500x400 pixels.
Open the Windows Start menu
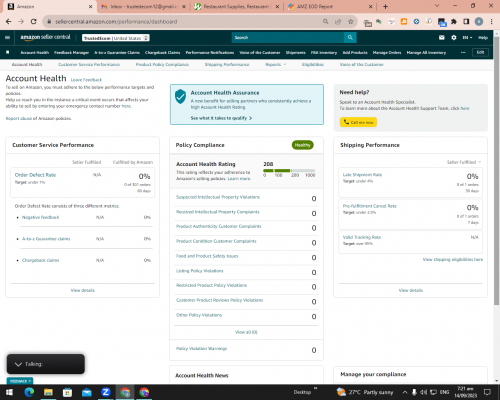(9, 392)
